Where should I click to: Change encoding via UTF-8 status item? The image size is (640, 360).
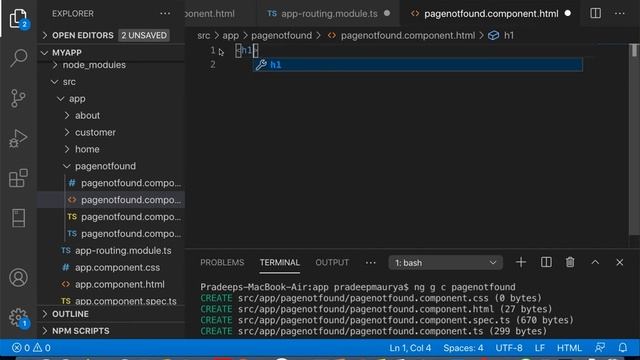(509, 348)
